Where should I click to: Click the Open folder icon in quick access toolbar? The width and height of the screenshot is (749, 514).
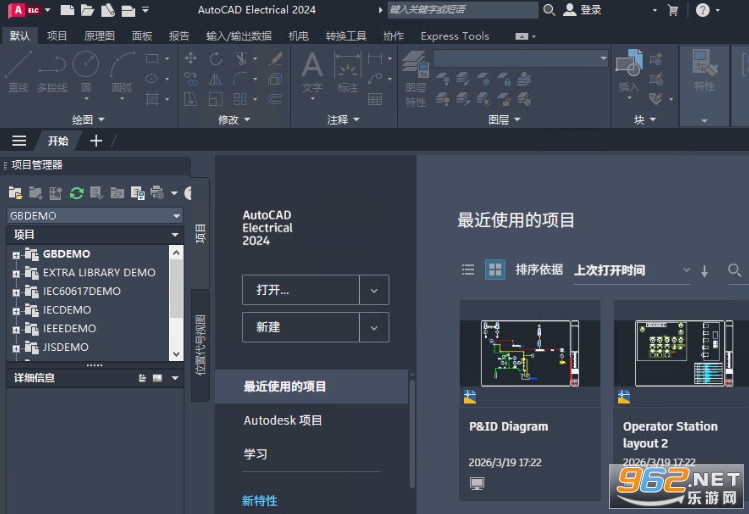point(87,10)
